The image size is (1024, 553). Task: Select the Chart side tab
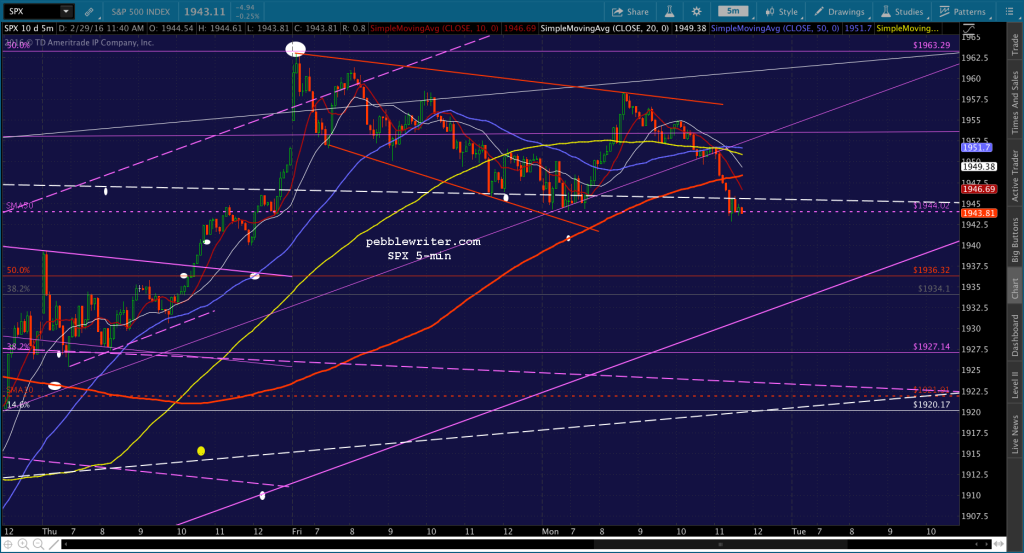(x=1015, y=288)
